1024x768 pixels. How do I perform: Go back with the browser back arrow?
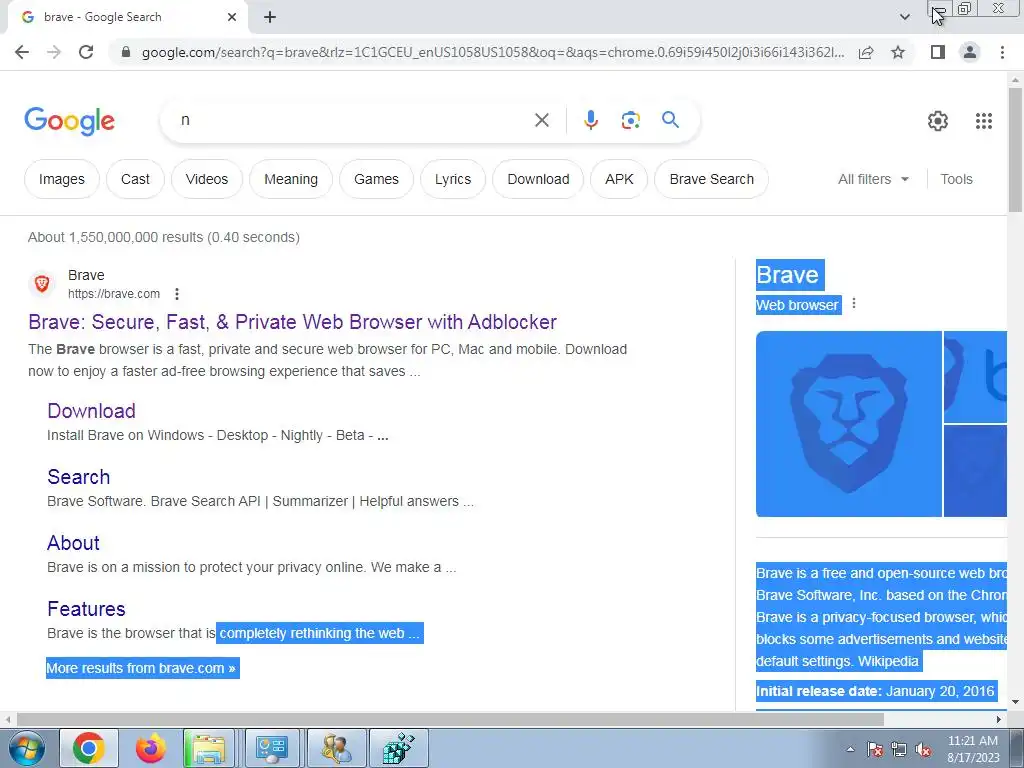pyautogui.click(x=22, y=52)
